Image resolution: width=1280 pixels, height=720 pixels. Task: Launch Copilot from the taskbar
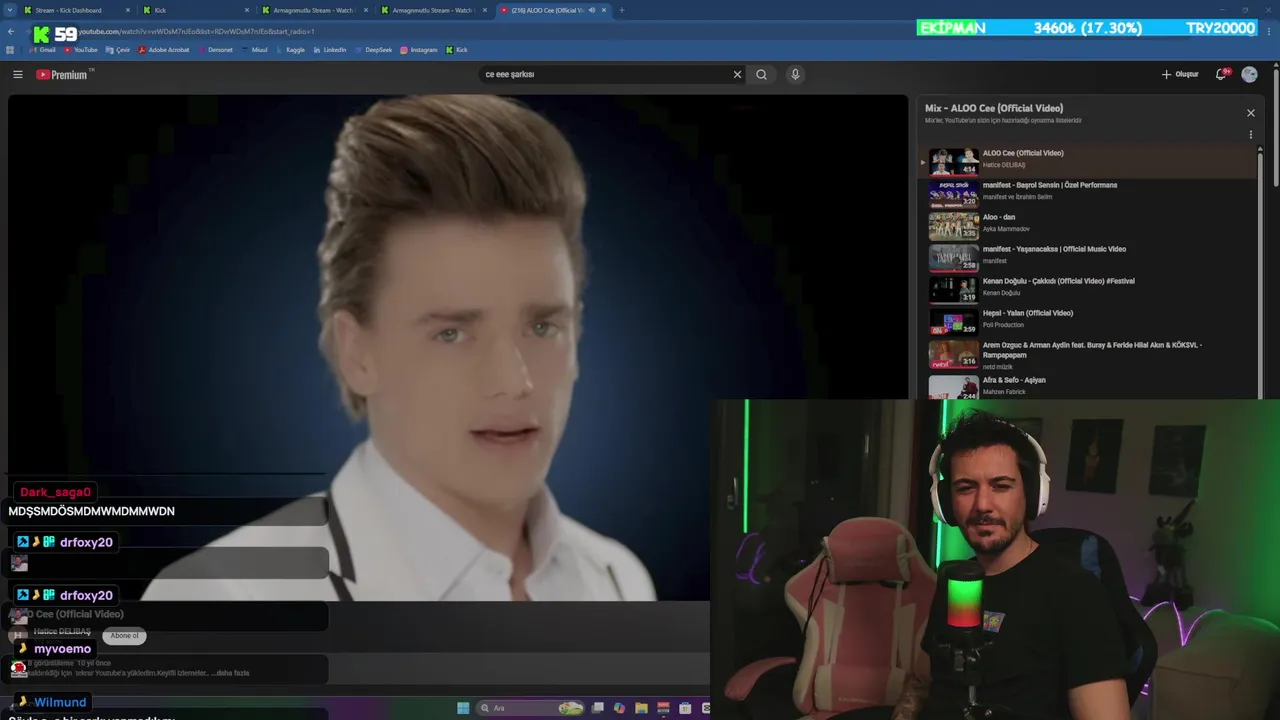pos(620,708)
